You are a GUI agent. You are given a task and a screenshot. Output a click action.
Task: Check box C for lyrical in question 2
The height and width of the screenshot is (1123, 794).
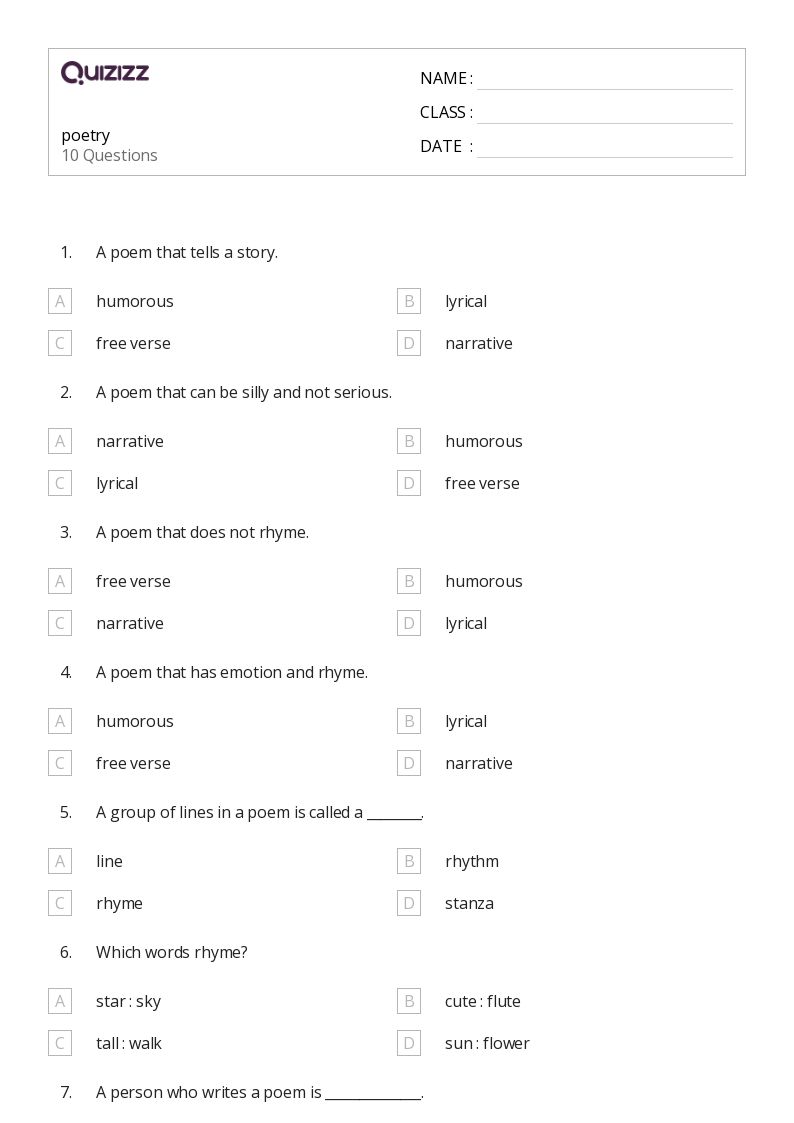60,483
